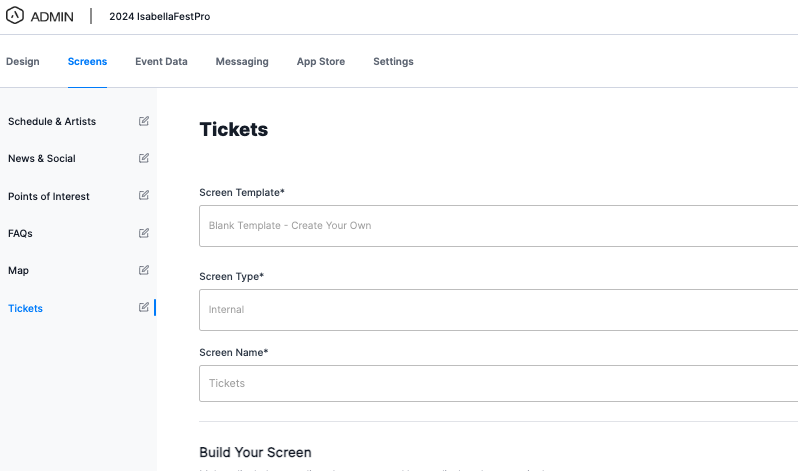Click the Admin logo icon

pyautogui.click(x=14, y=16)
